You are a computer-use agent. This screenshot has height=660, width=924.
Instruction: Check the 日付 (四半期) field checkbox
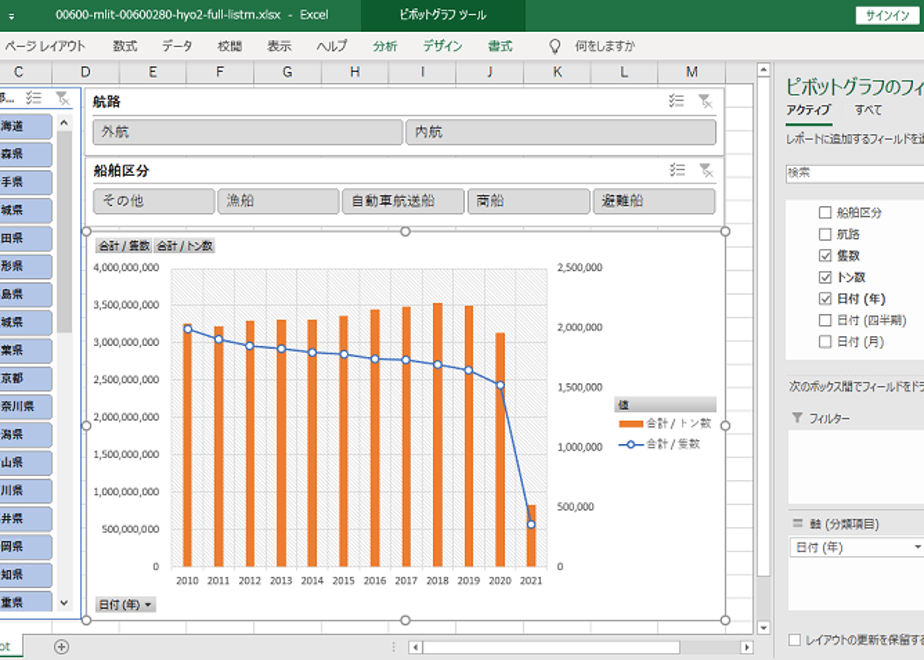pos(825,320)
